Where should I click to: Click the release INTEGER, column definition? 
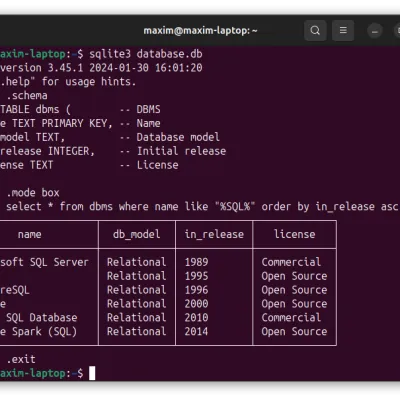pos(47,151)
